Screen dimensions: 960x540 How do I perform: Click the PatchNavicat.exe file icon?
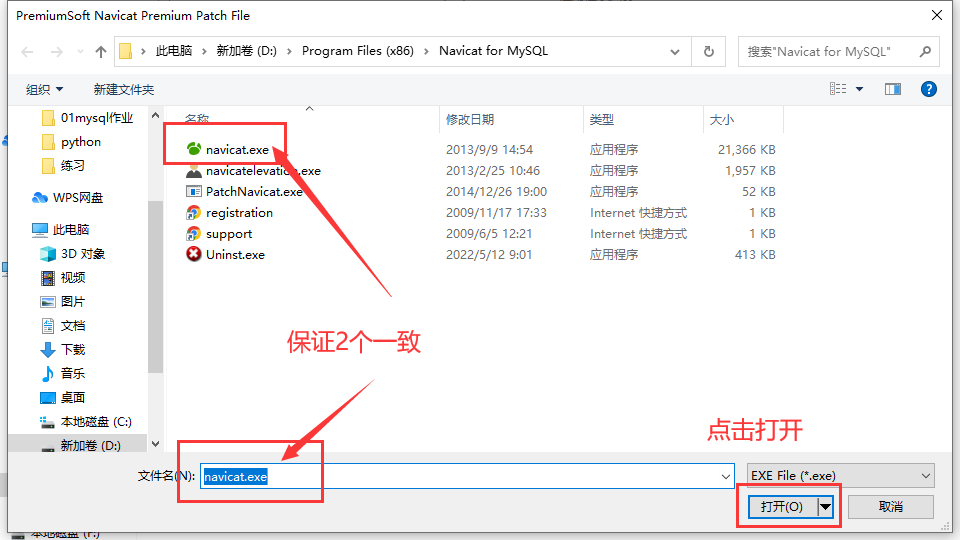coord(193,192)
